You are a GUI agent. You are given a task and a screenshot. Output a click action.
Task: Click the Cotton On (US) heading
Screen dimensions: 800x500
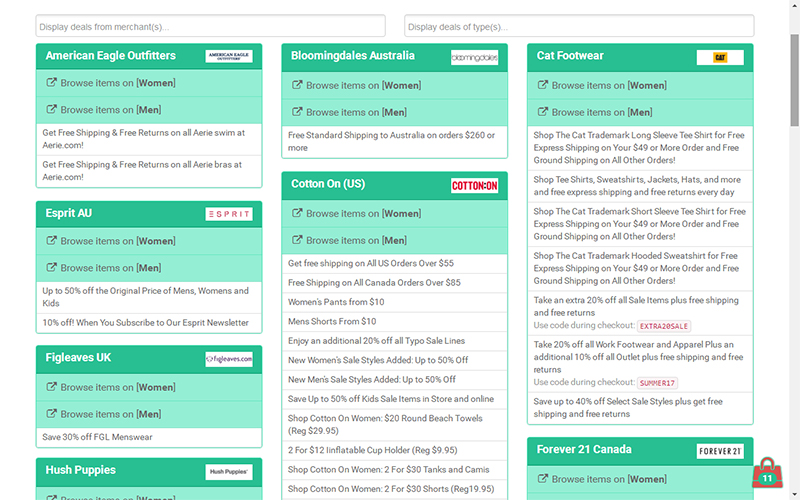328,184
